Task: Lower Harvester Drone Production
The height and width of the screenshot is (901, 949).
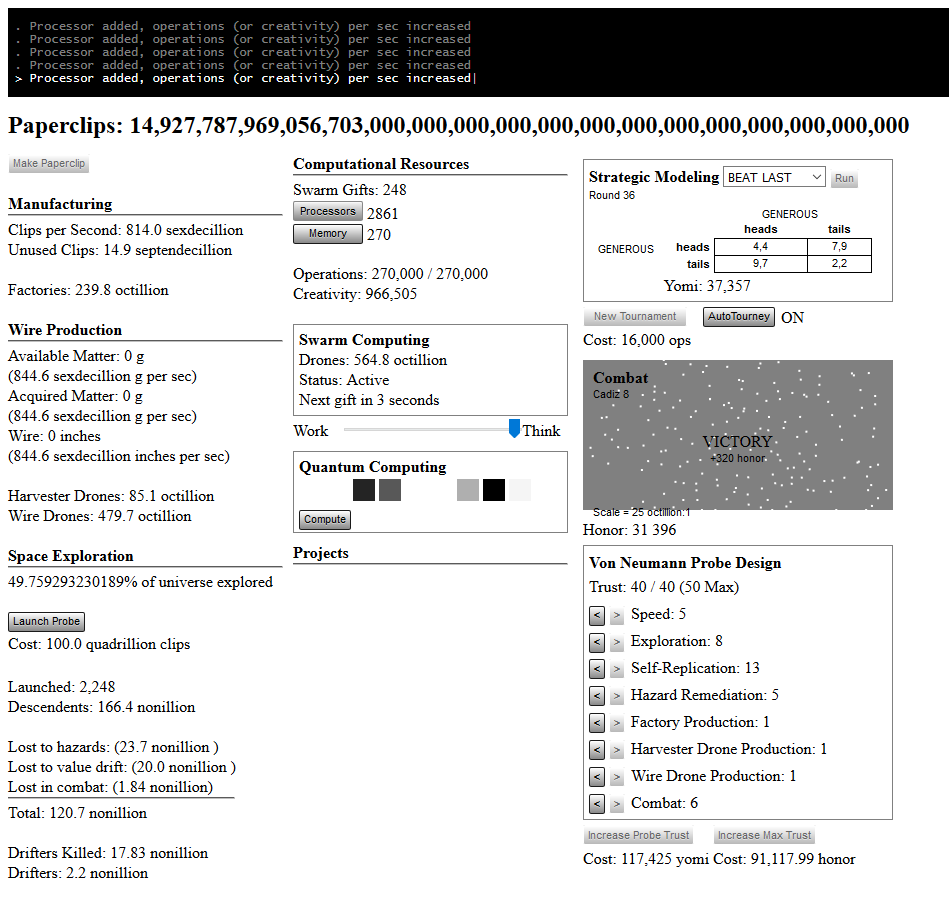Action: 597,750
